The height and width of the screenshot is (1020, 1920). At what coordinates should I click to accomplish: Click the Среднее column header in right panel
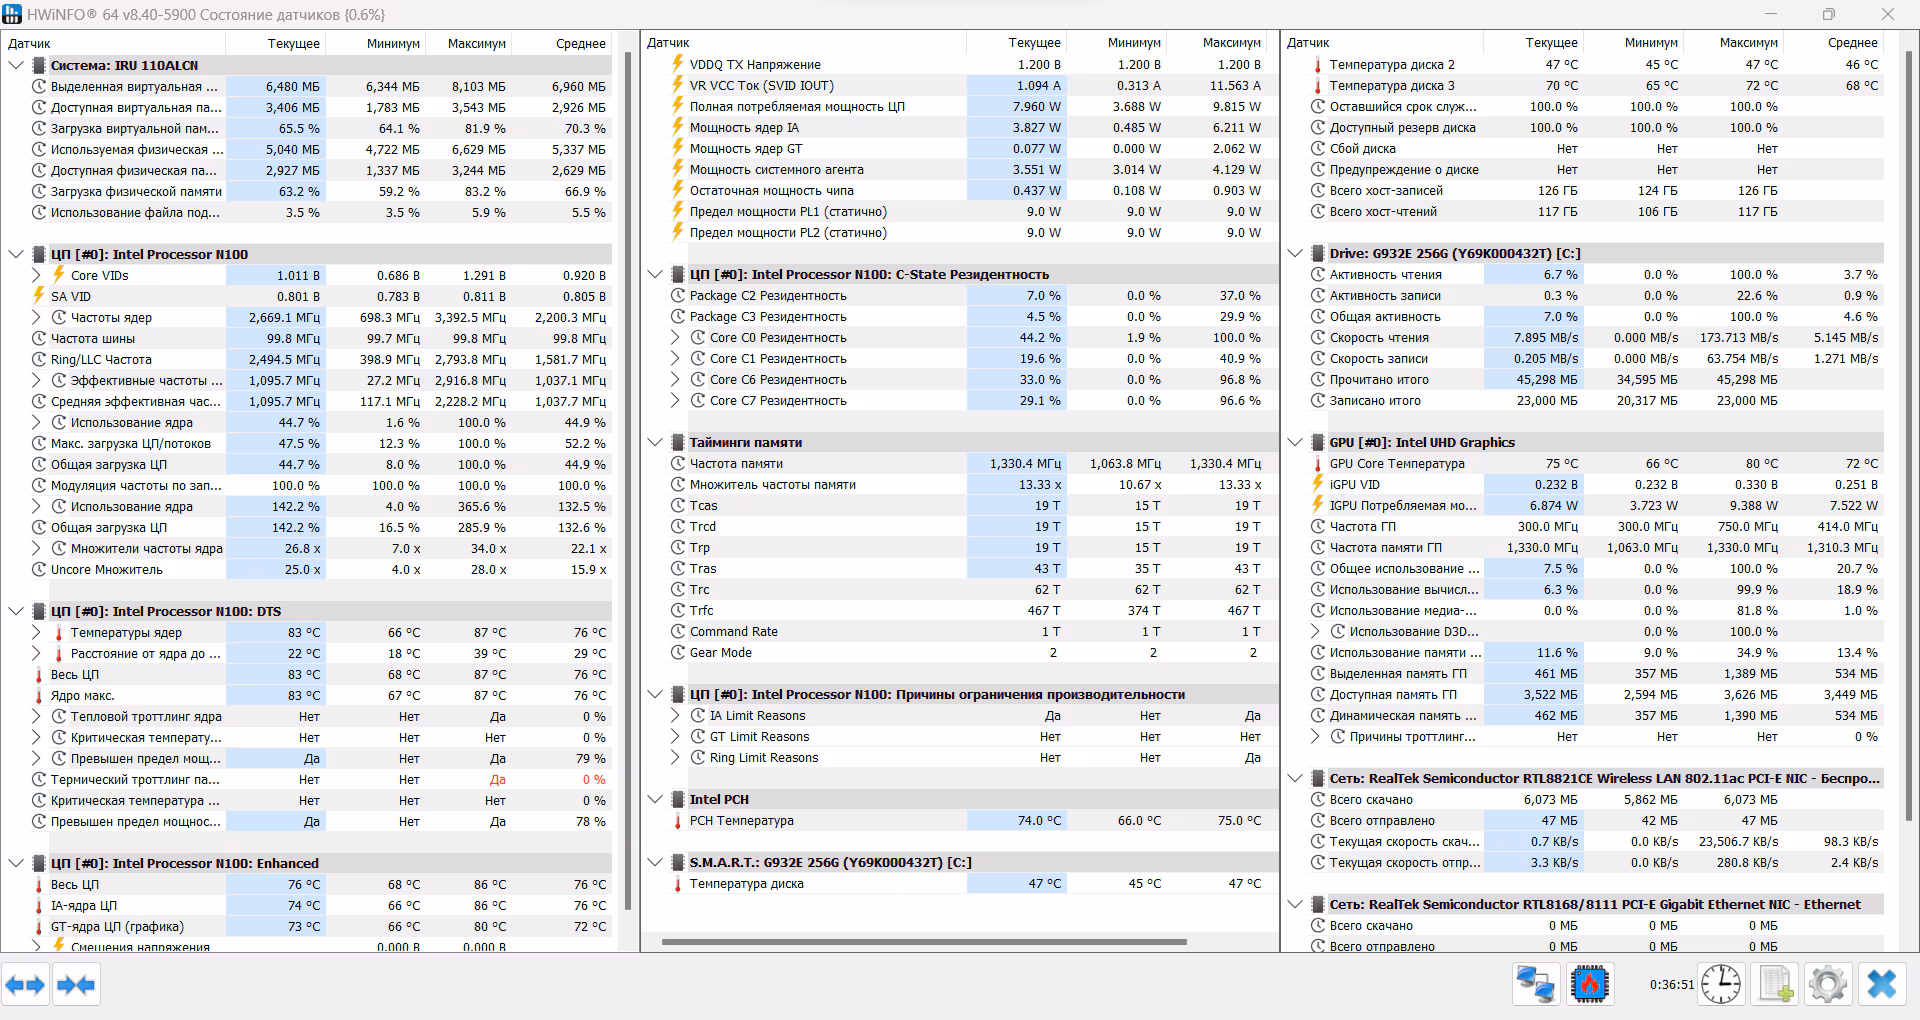click(1852, 43)
